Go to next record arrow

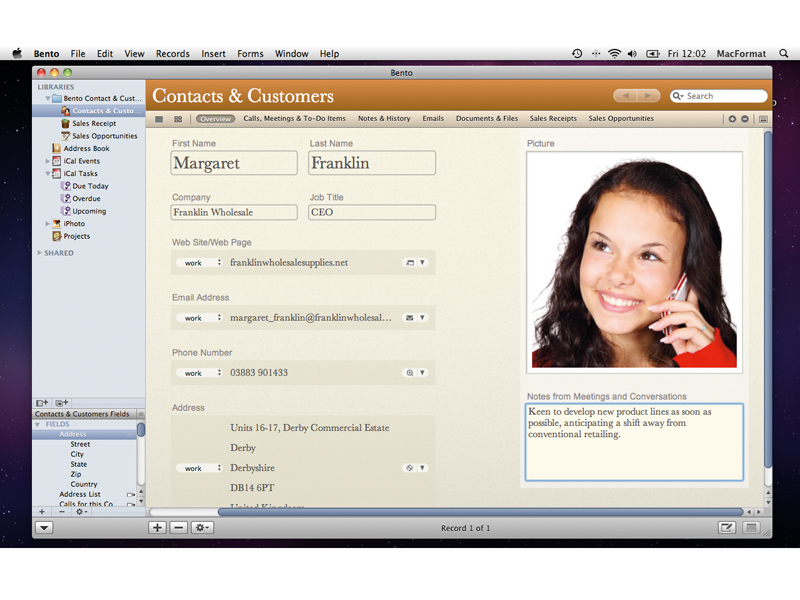coord(648,95)
